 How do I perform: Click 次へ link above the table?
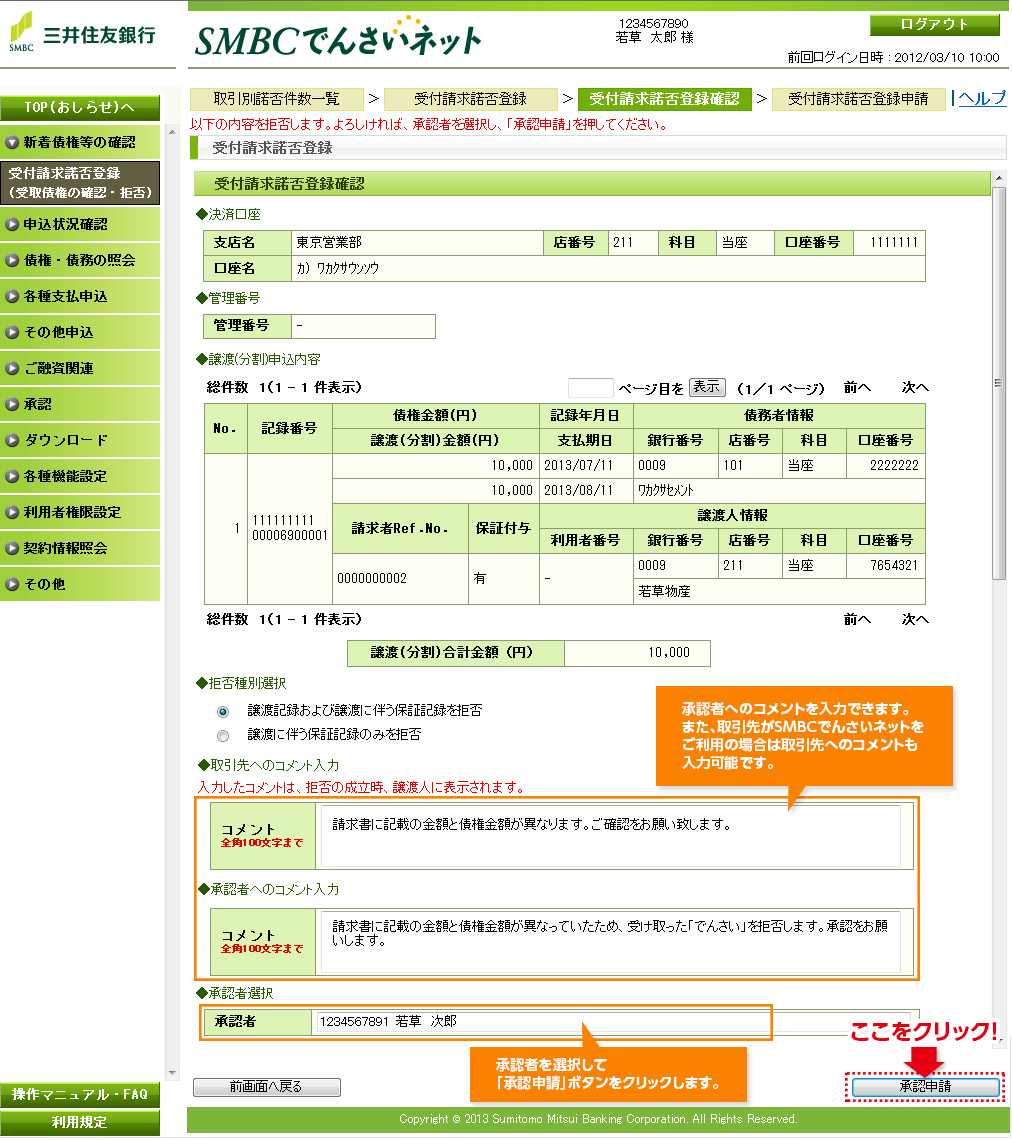coord(915,388)
